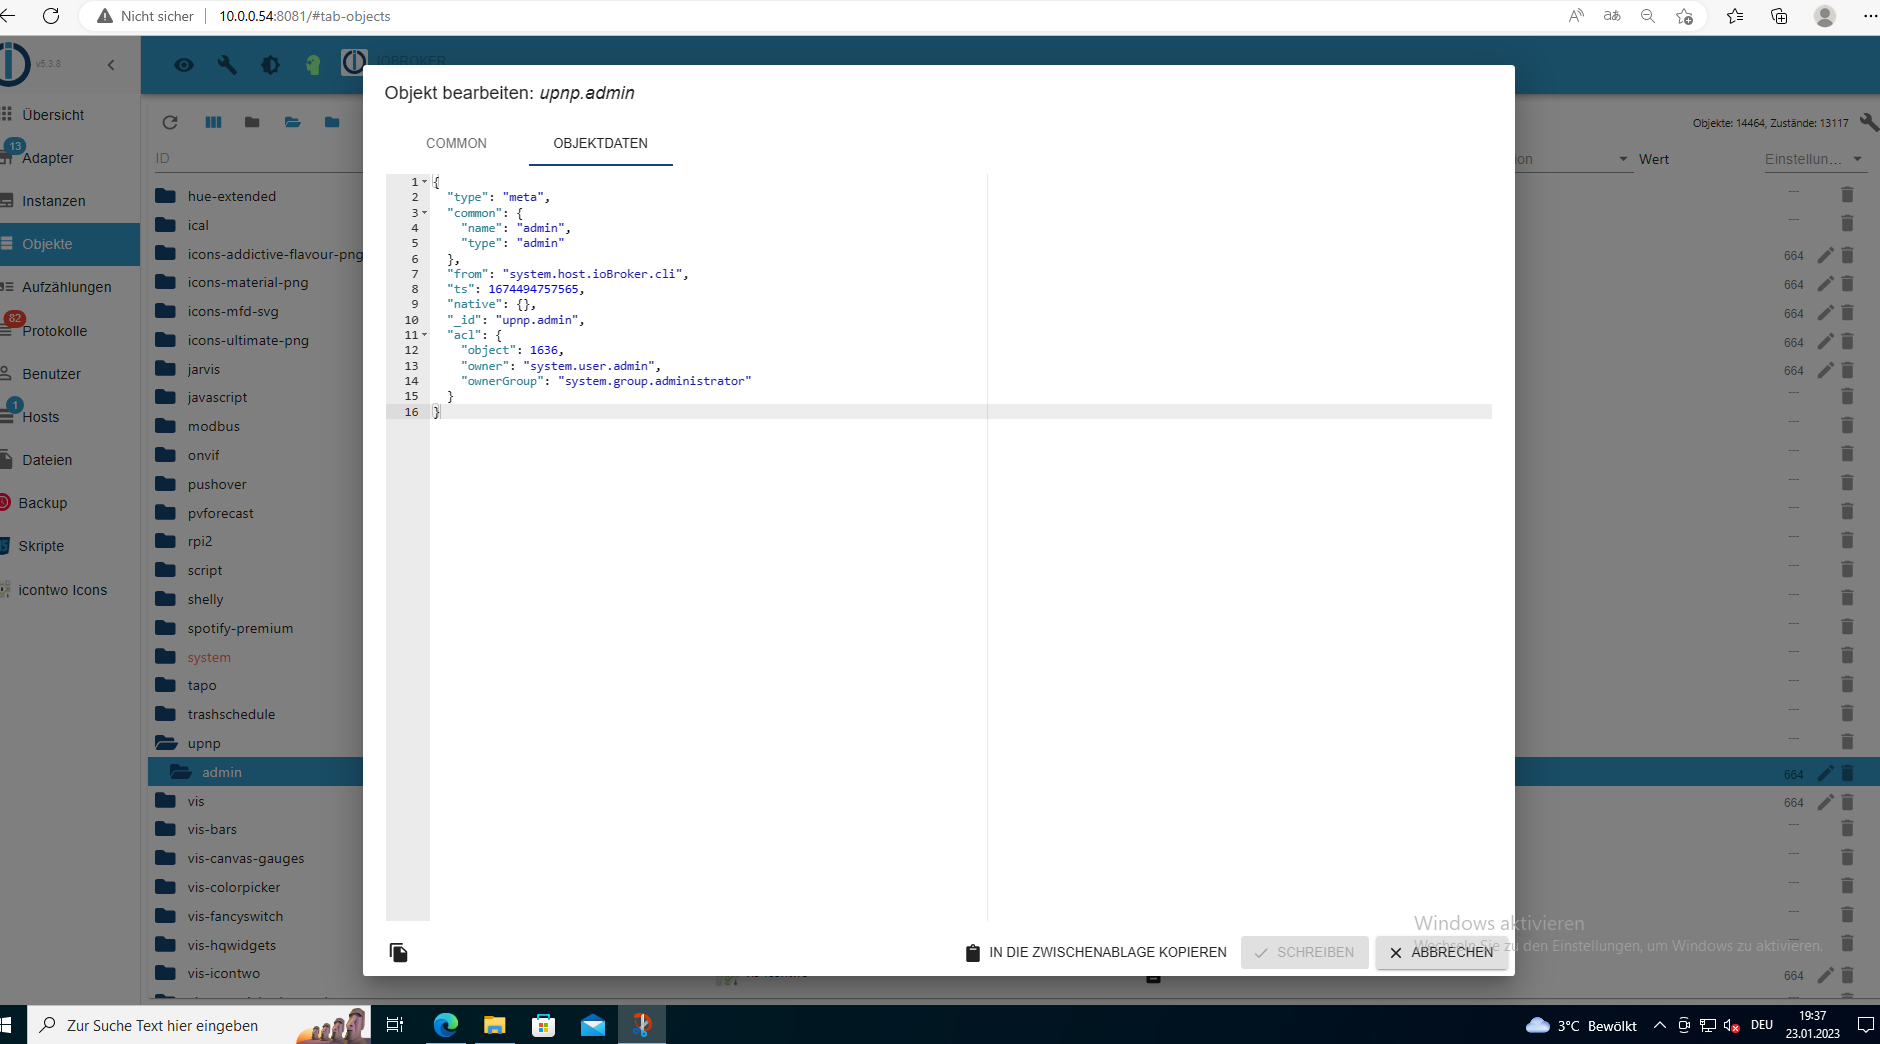Collapse the "acl" block at line 11

click(x=424, y=335)
